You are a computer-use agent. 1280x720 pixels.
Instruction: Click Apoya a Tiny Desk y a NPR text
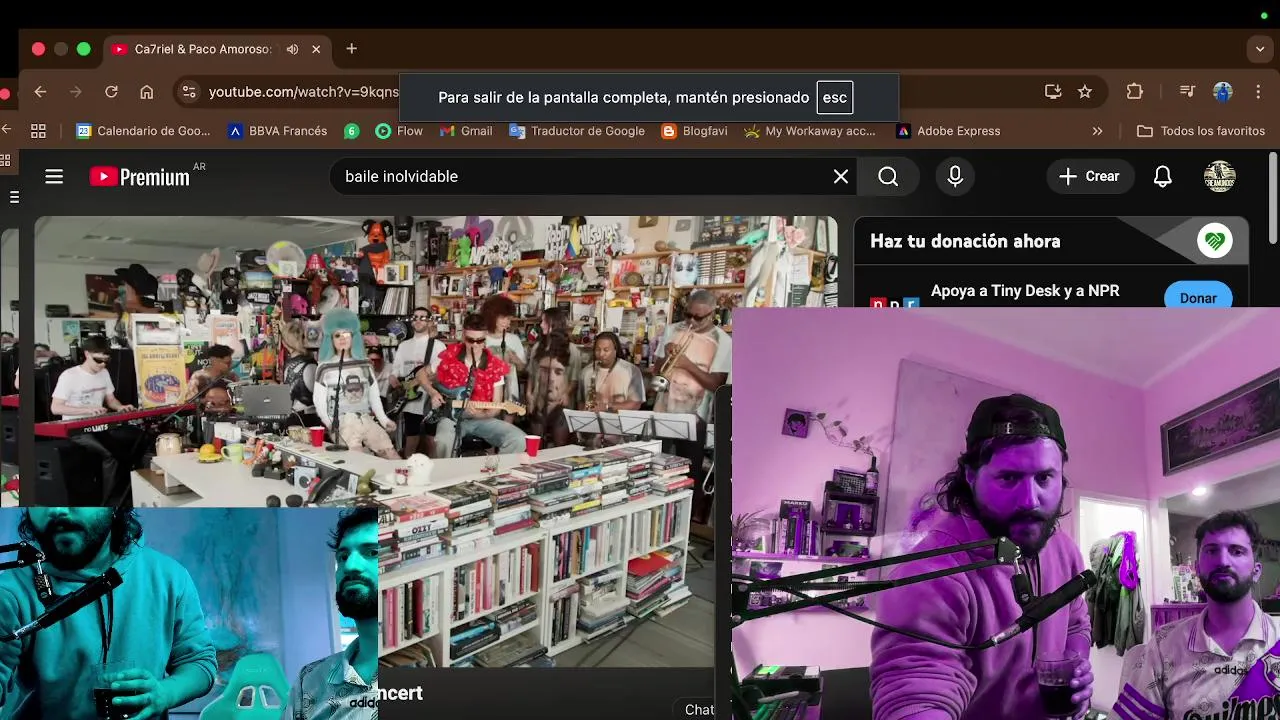pos(1025,291)
